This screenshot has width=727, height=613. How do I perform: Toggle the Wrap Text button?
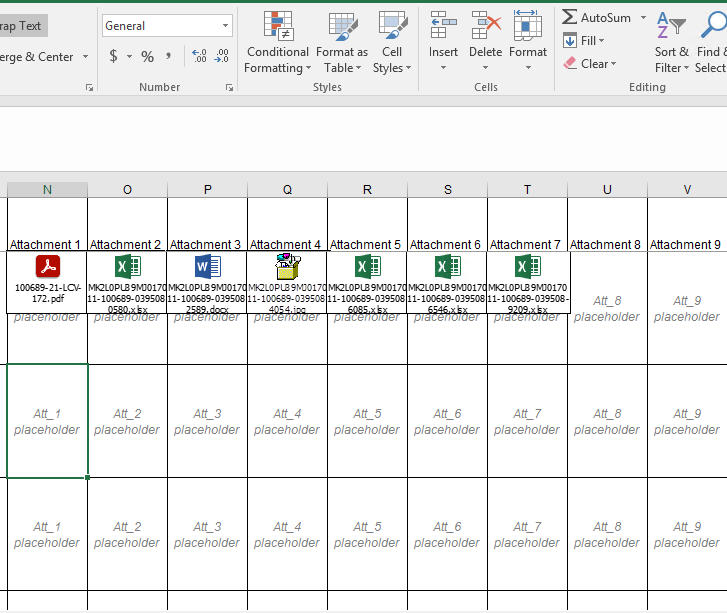(22, 26)
